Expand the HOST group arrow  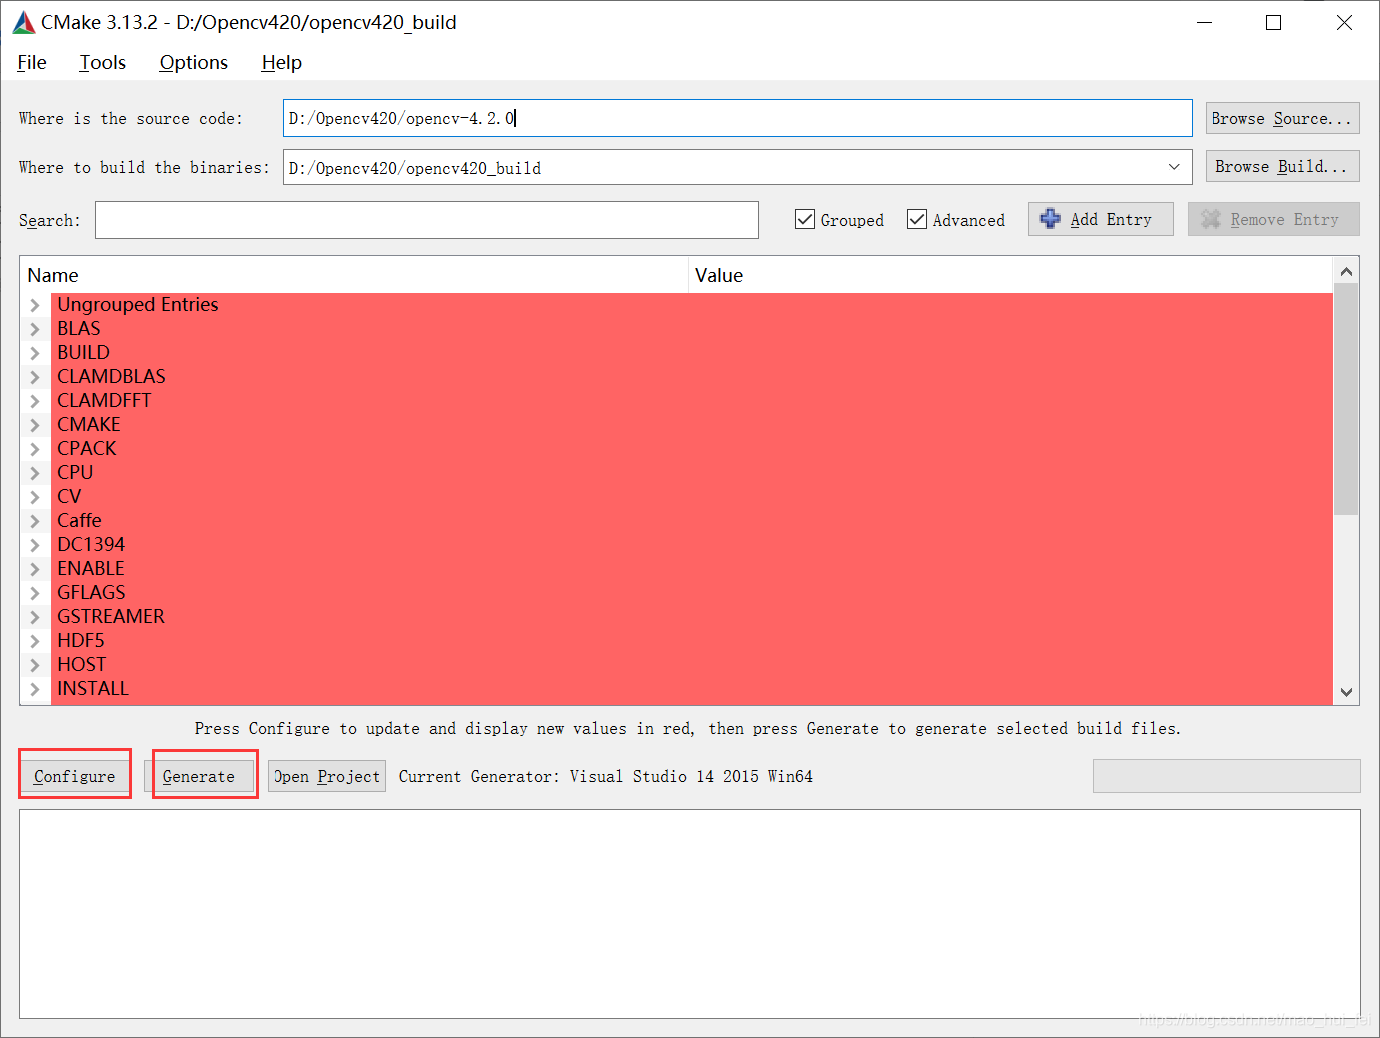click(x=35, y=665)
